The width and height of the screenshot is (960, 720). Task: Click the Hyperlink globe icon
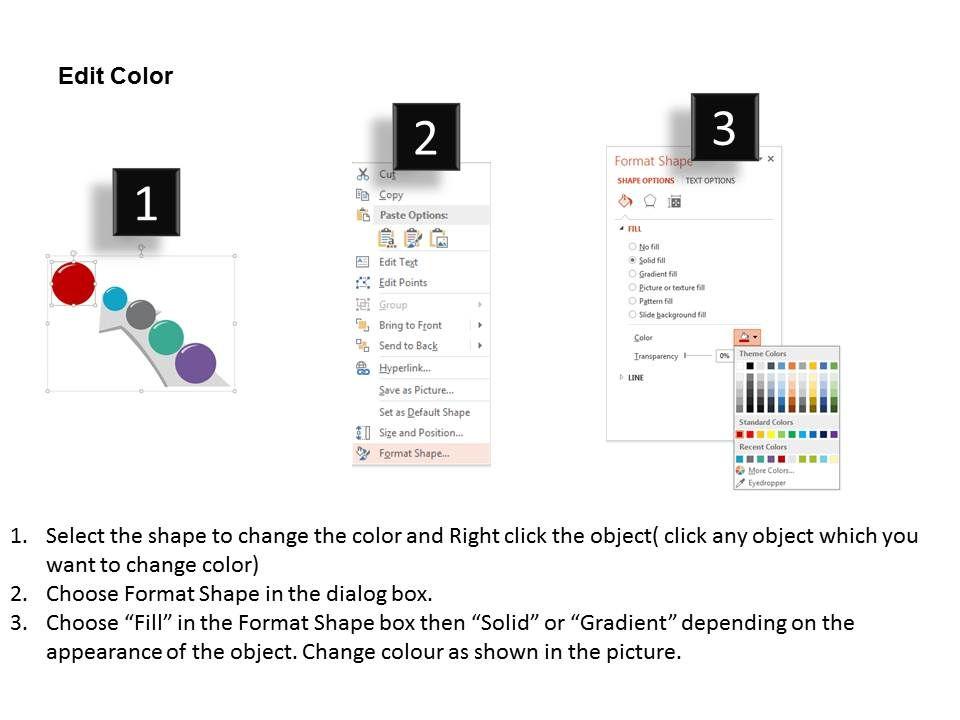coord(363,368)
